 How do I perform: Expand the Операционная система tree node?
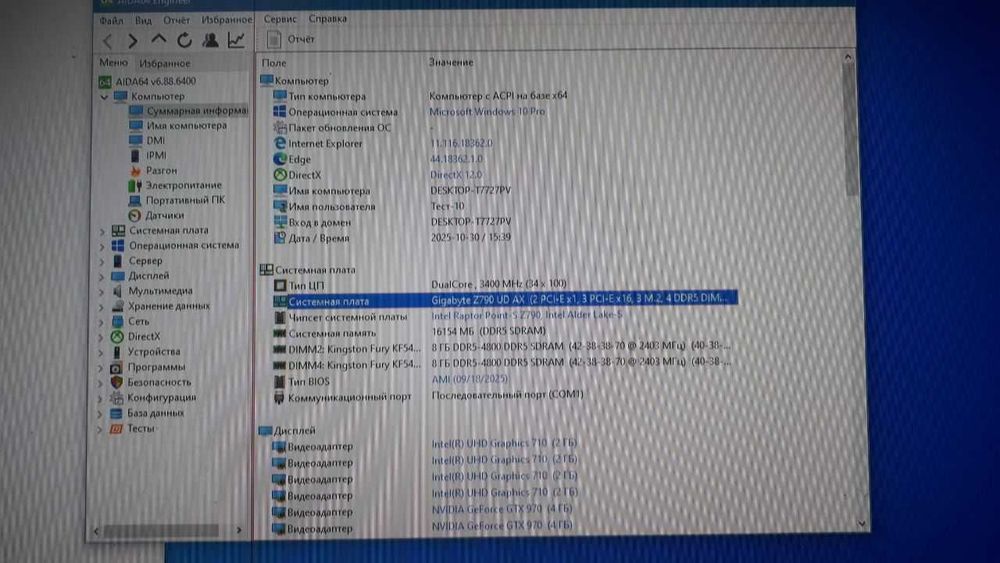click(x=102, y=247)
